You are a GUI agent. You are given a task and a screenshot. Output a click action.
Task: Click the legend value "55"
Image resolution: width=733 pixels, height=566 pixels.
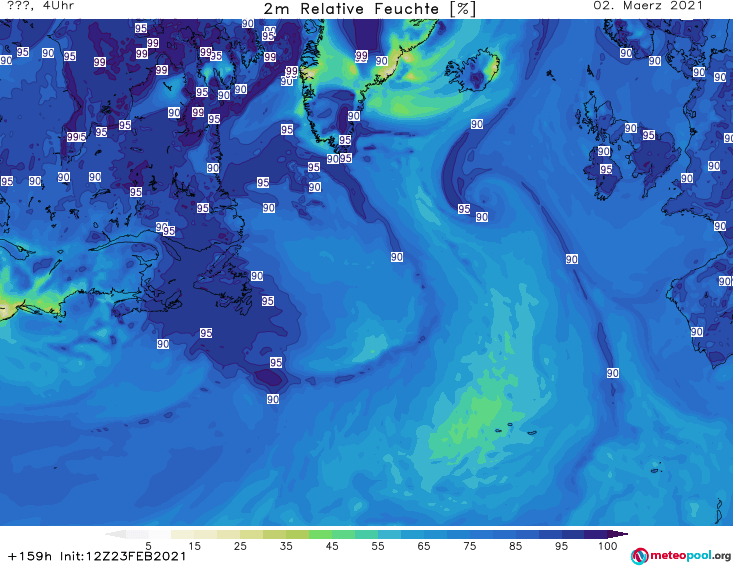pos(378,546)
